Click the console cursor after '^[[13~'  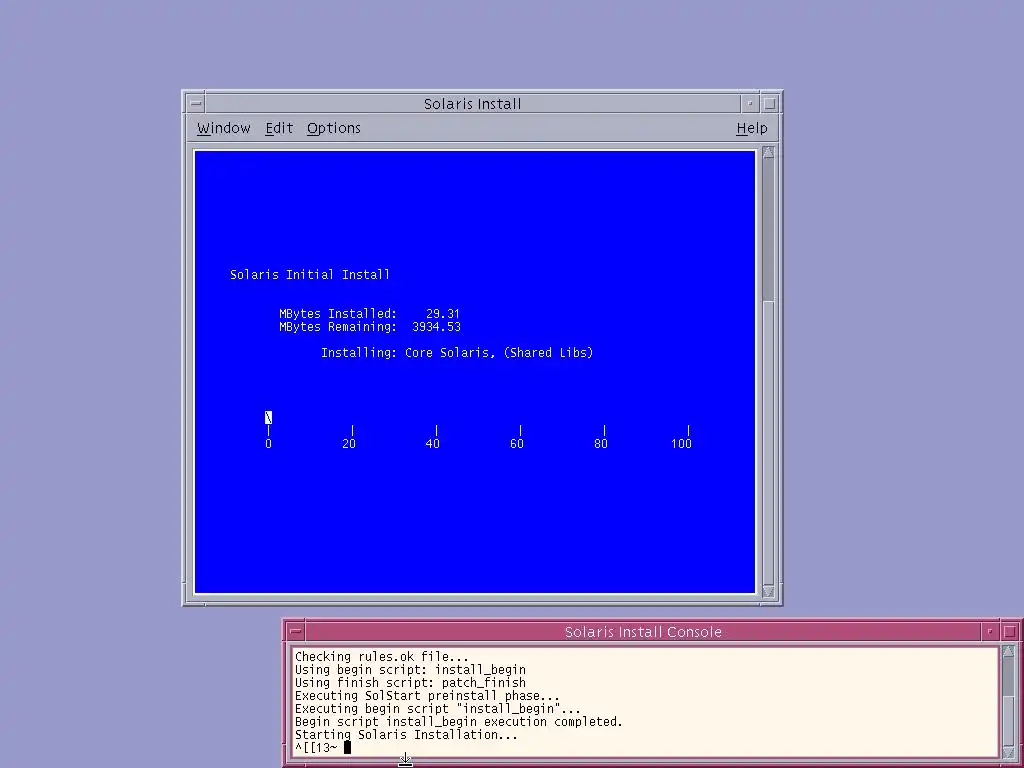click(347, 748)
